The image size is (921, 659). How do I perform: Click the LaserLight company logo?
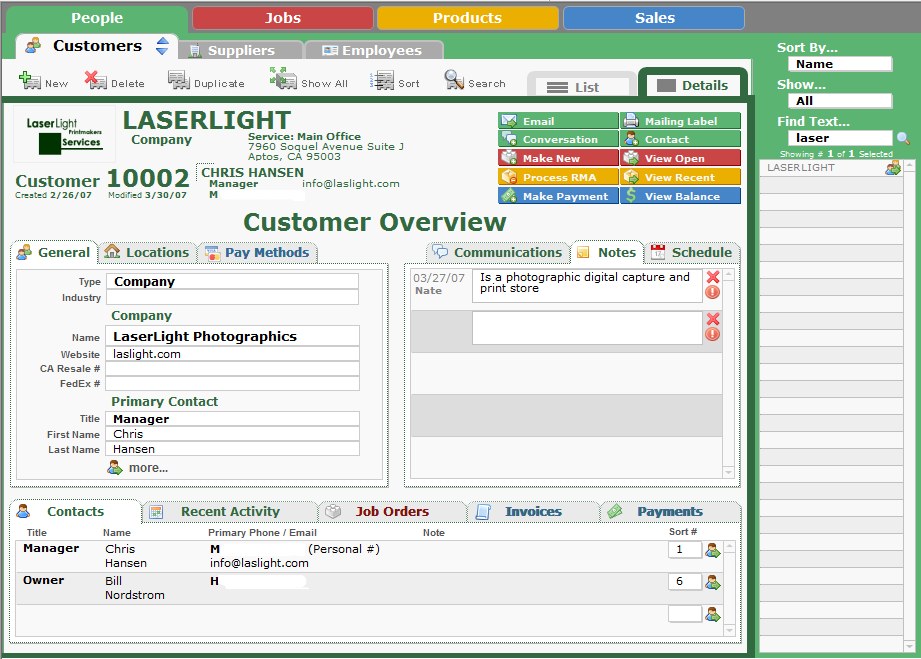tap(65, 135)
